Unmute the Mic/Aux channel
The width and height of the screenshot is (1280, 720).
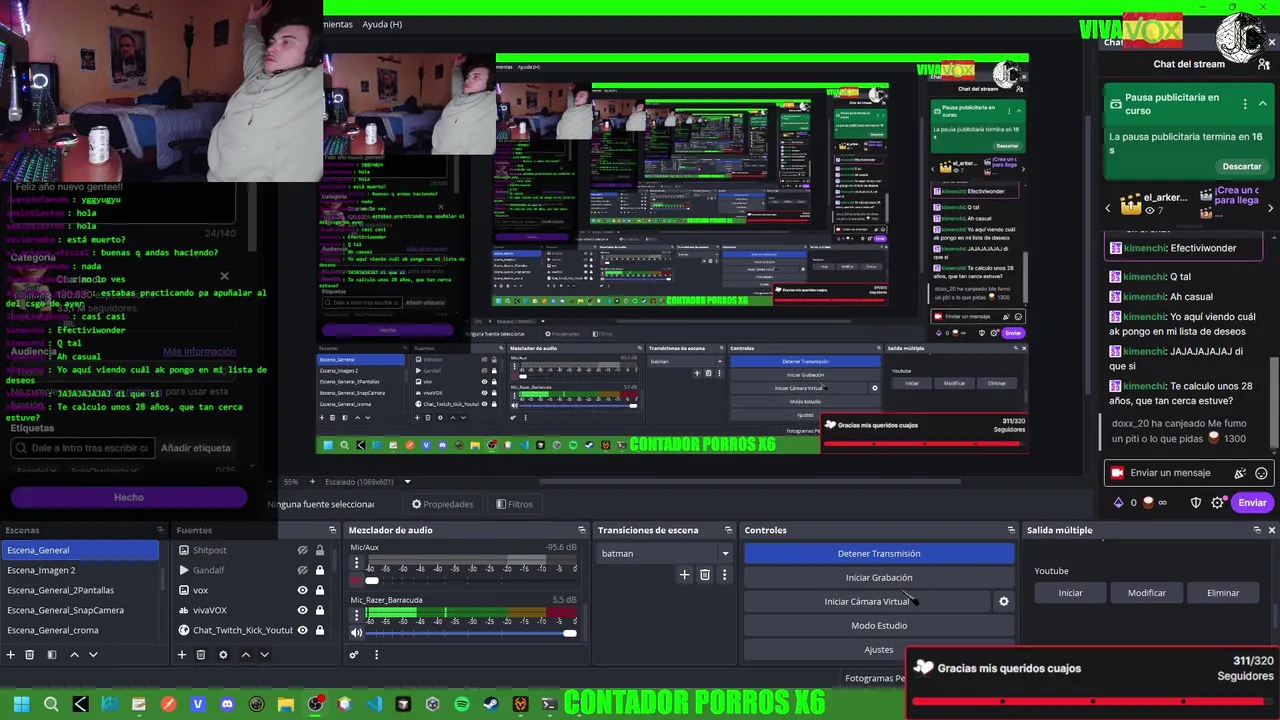(356, 581)
